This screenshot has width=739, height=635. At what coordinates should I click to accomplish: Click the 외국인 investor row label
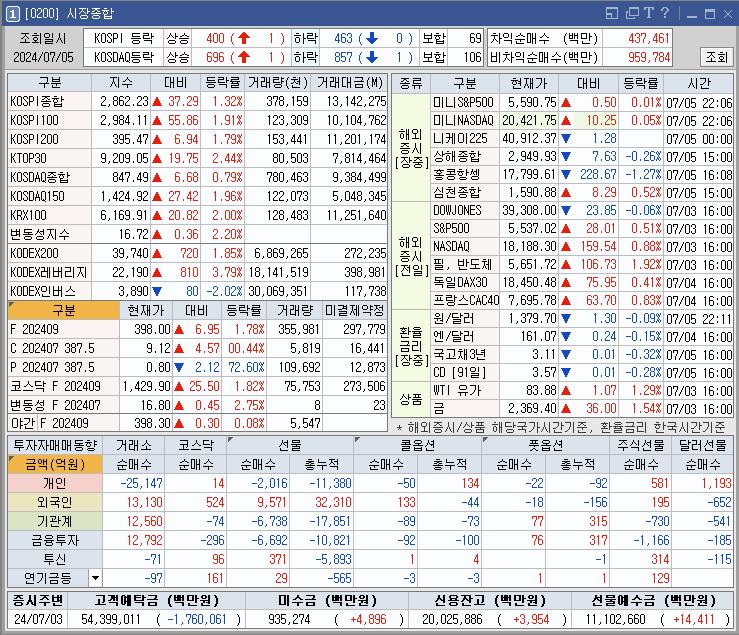[55, 502]
